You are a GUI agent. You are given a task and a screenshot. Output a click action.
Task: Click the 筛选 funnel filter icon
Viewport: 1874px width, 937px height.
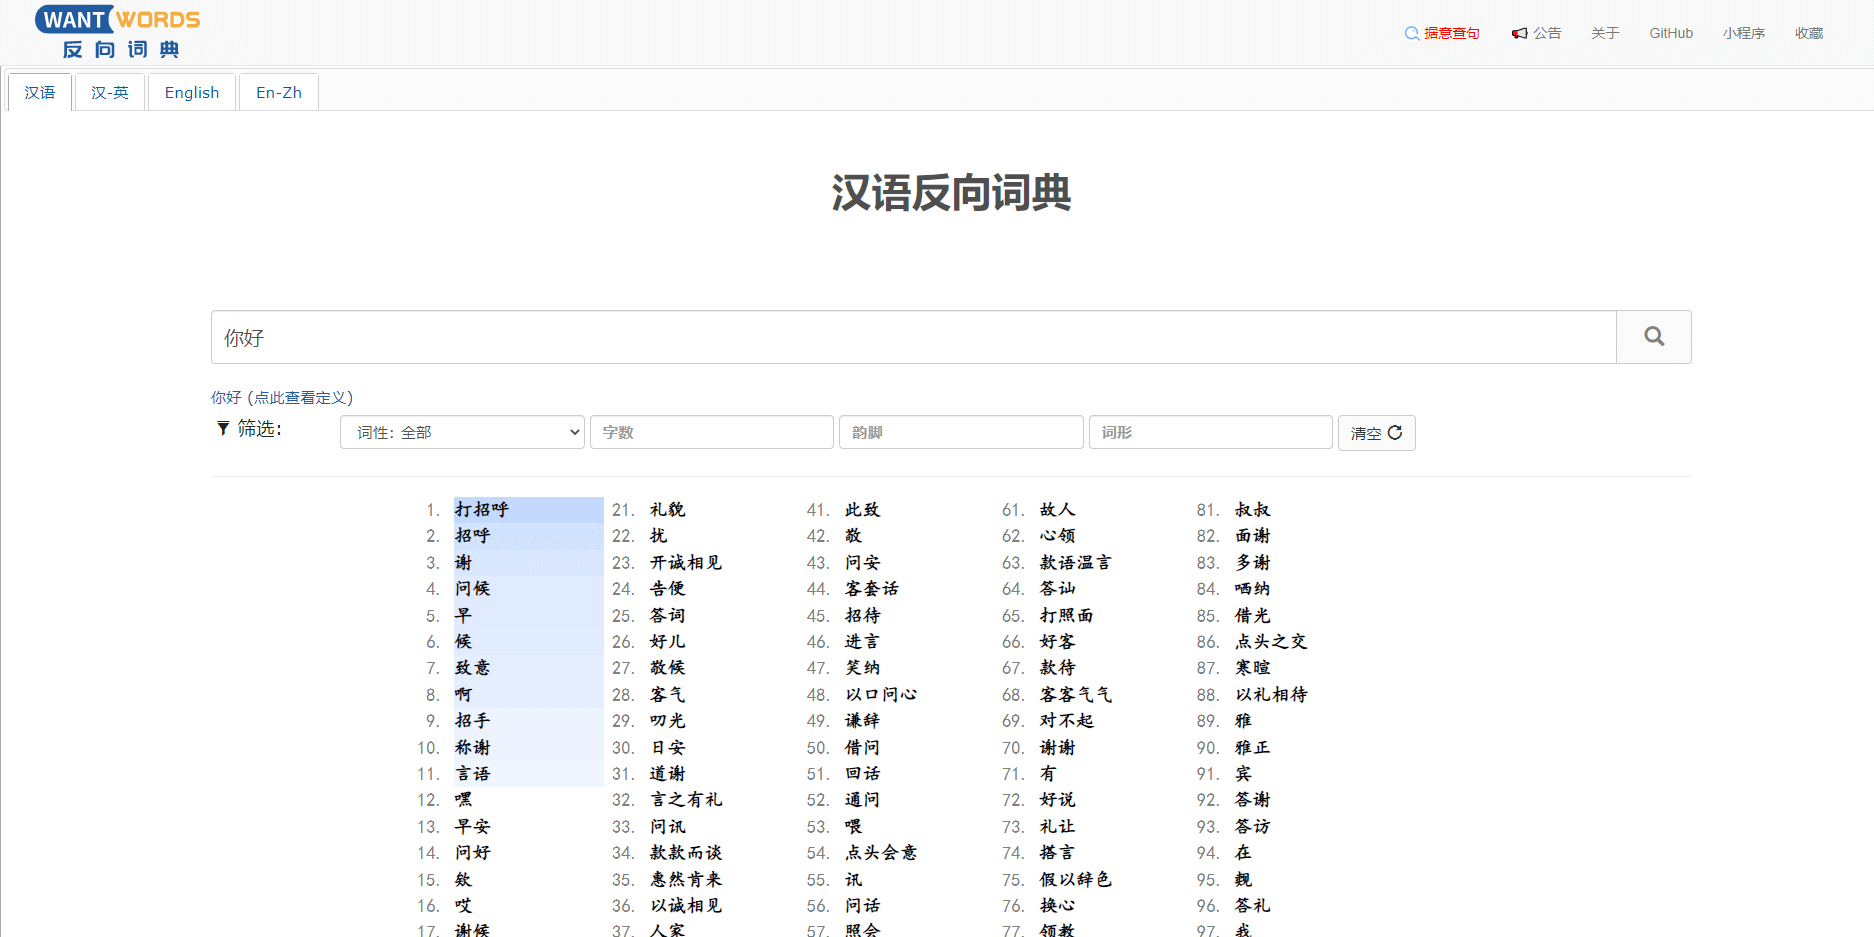pyautogui.click(x=222, y=428)
